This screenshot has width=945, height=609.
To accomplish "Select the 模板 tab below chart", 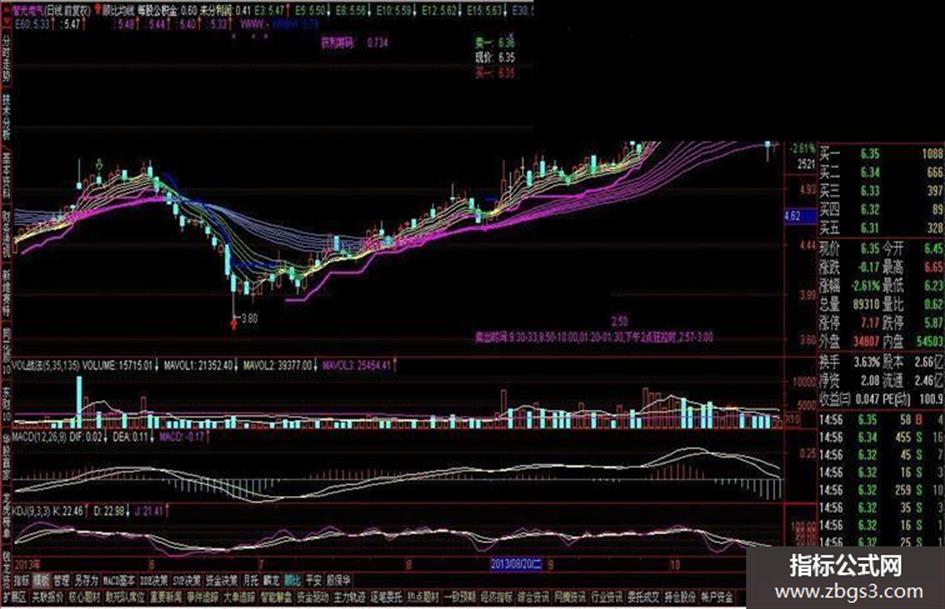I will 41,581.
